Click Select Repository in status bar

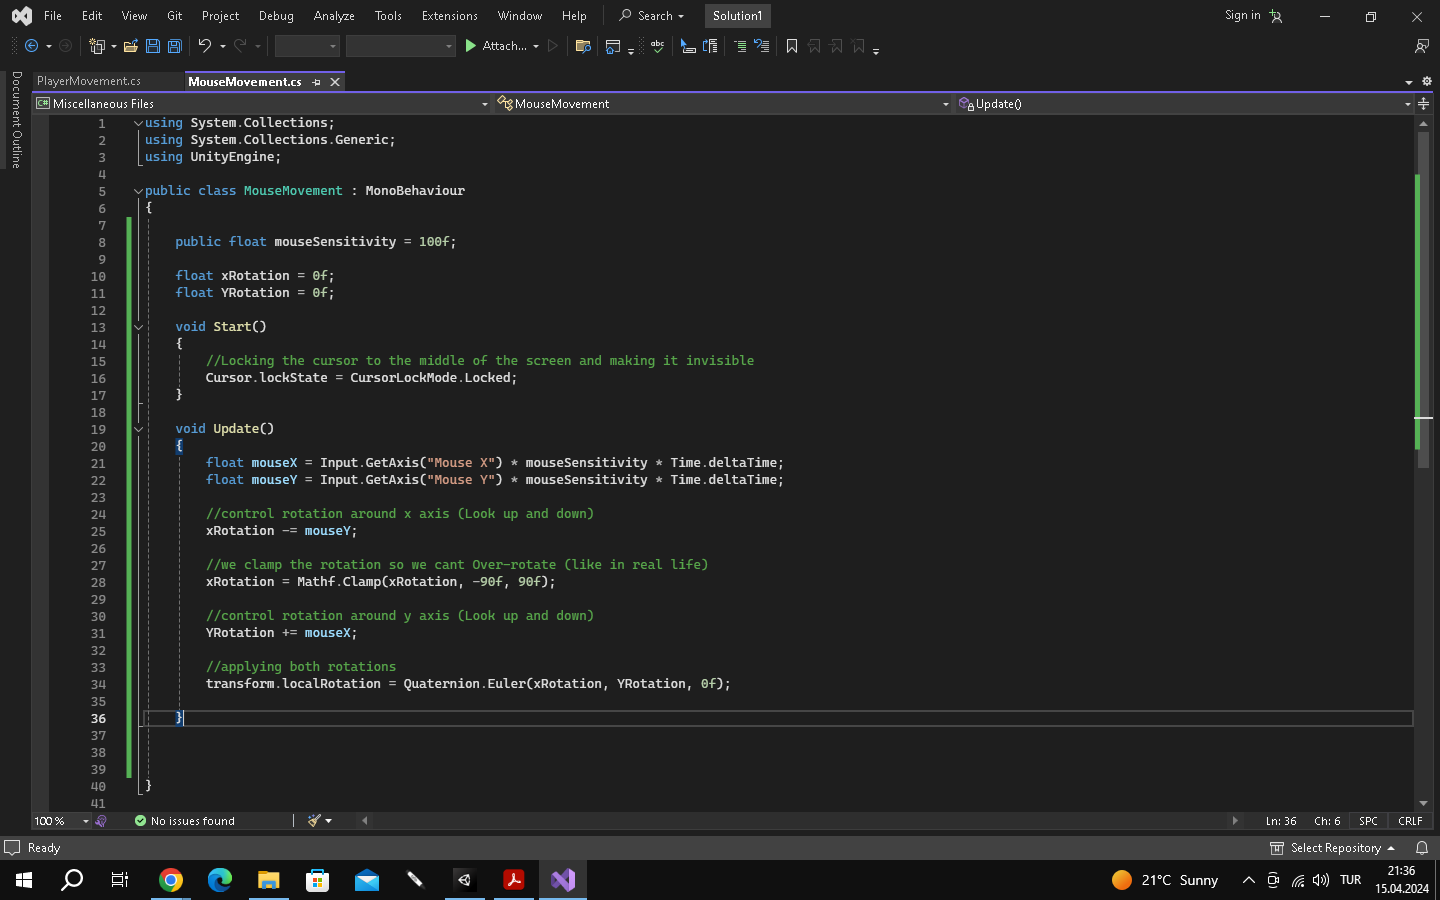1334,848
